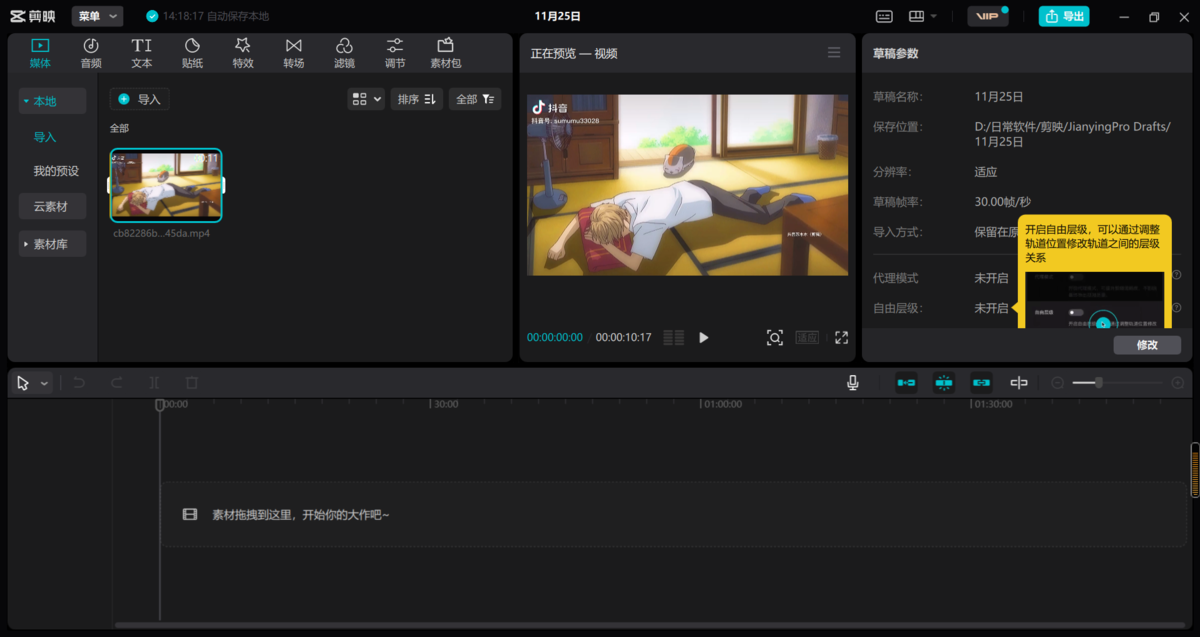Image resolution: width=1200 pixels, height=637 pixels.
Task: Toggle track linkage
Action: point(981,383)
